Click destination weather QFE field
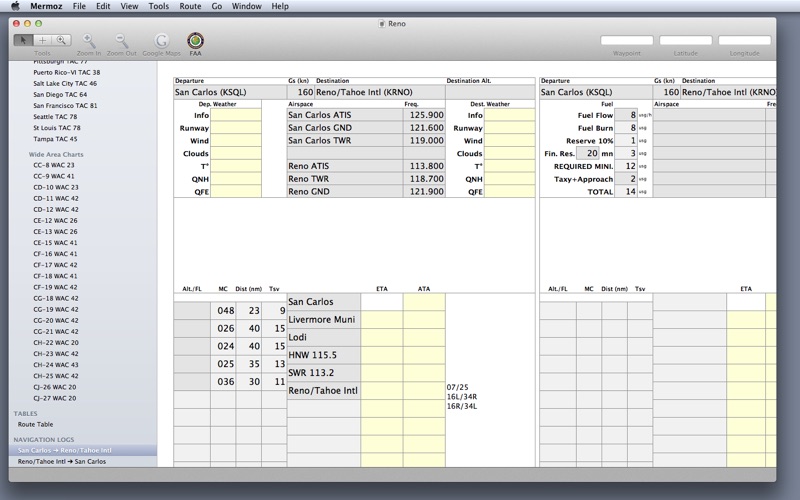 (509, 192)
